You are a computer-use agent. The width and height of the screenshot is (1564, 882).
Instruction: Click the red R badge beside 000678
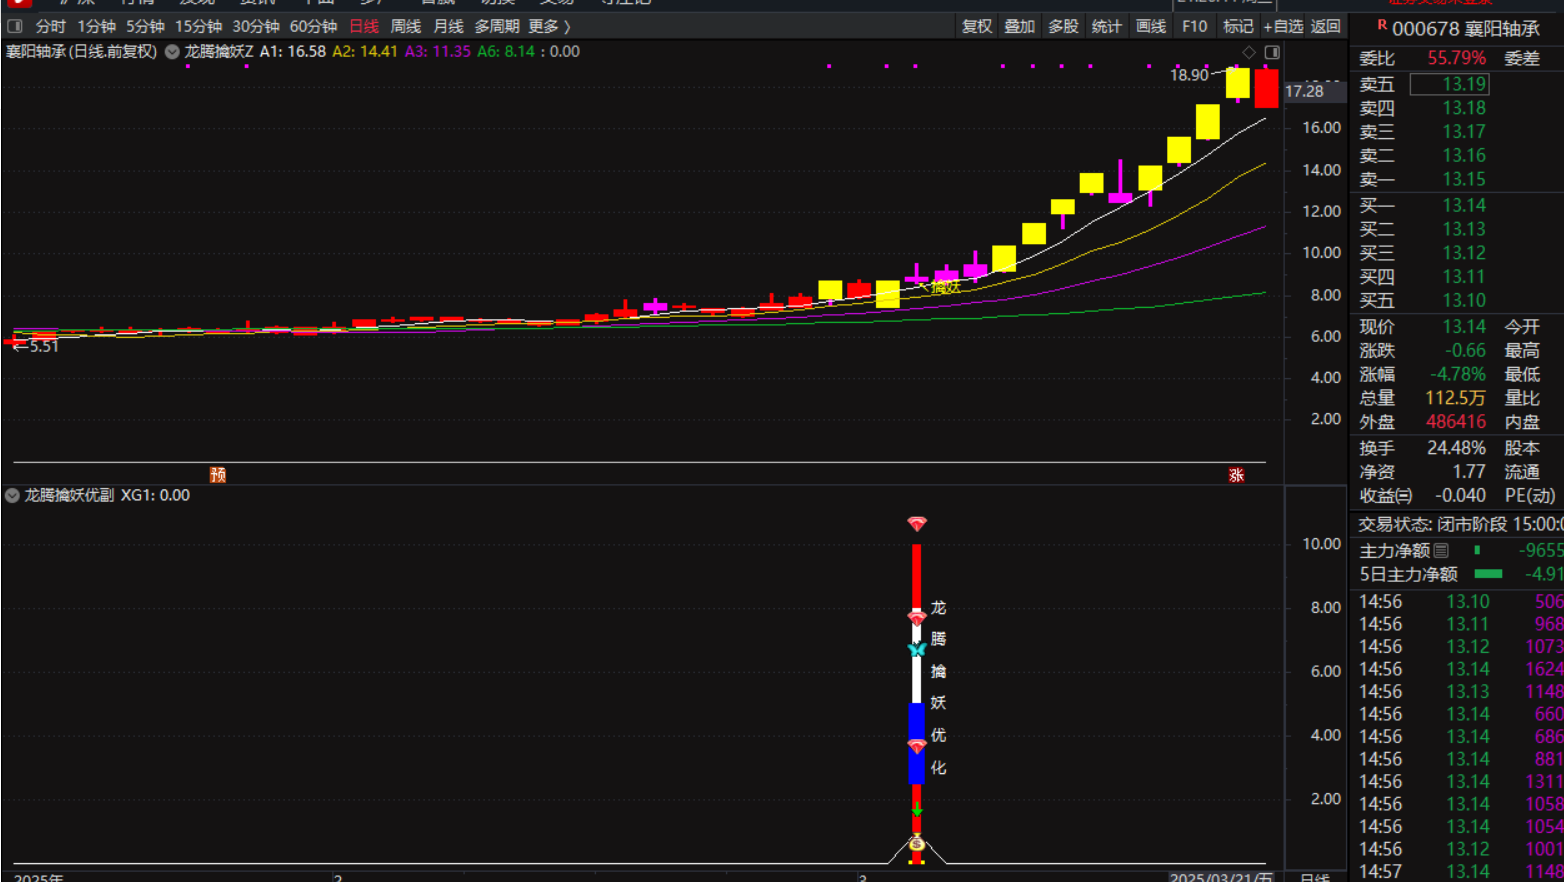tap(1382, 25)
